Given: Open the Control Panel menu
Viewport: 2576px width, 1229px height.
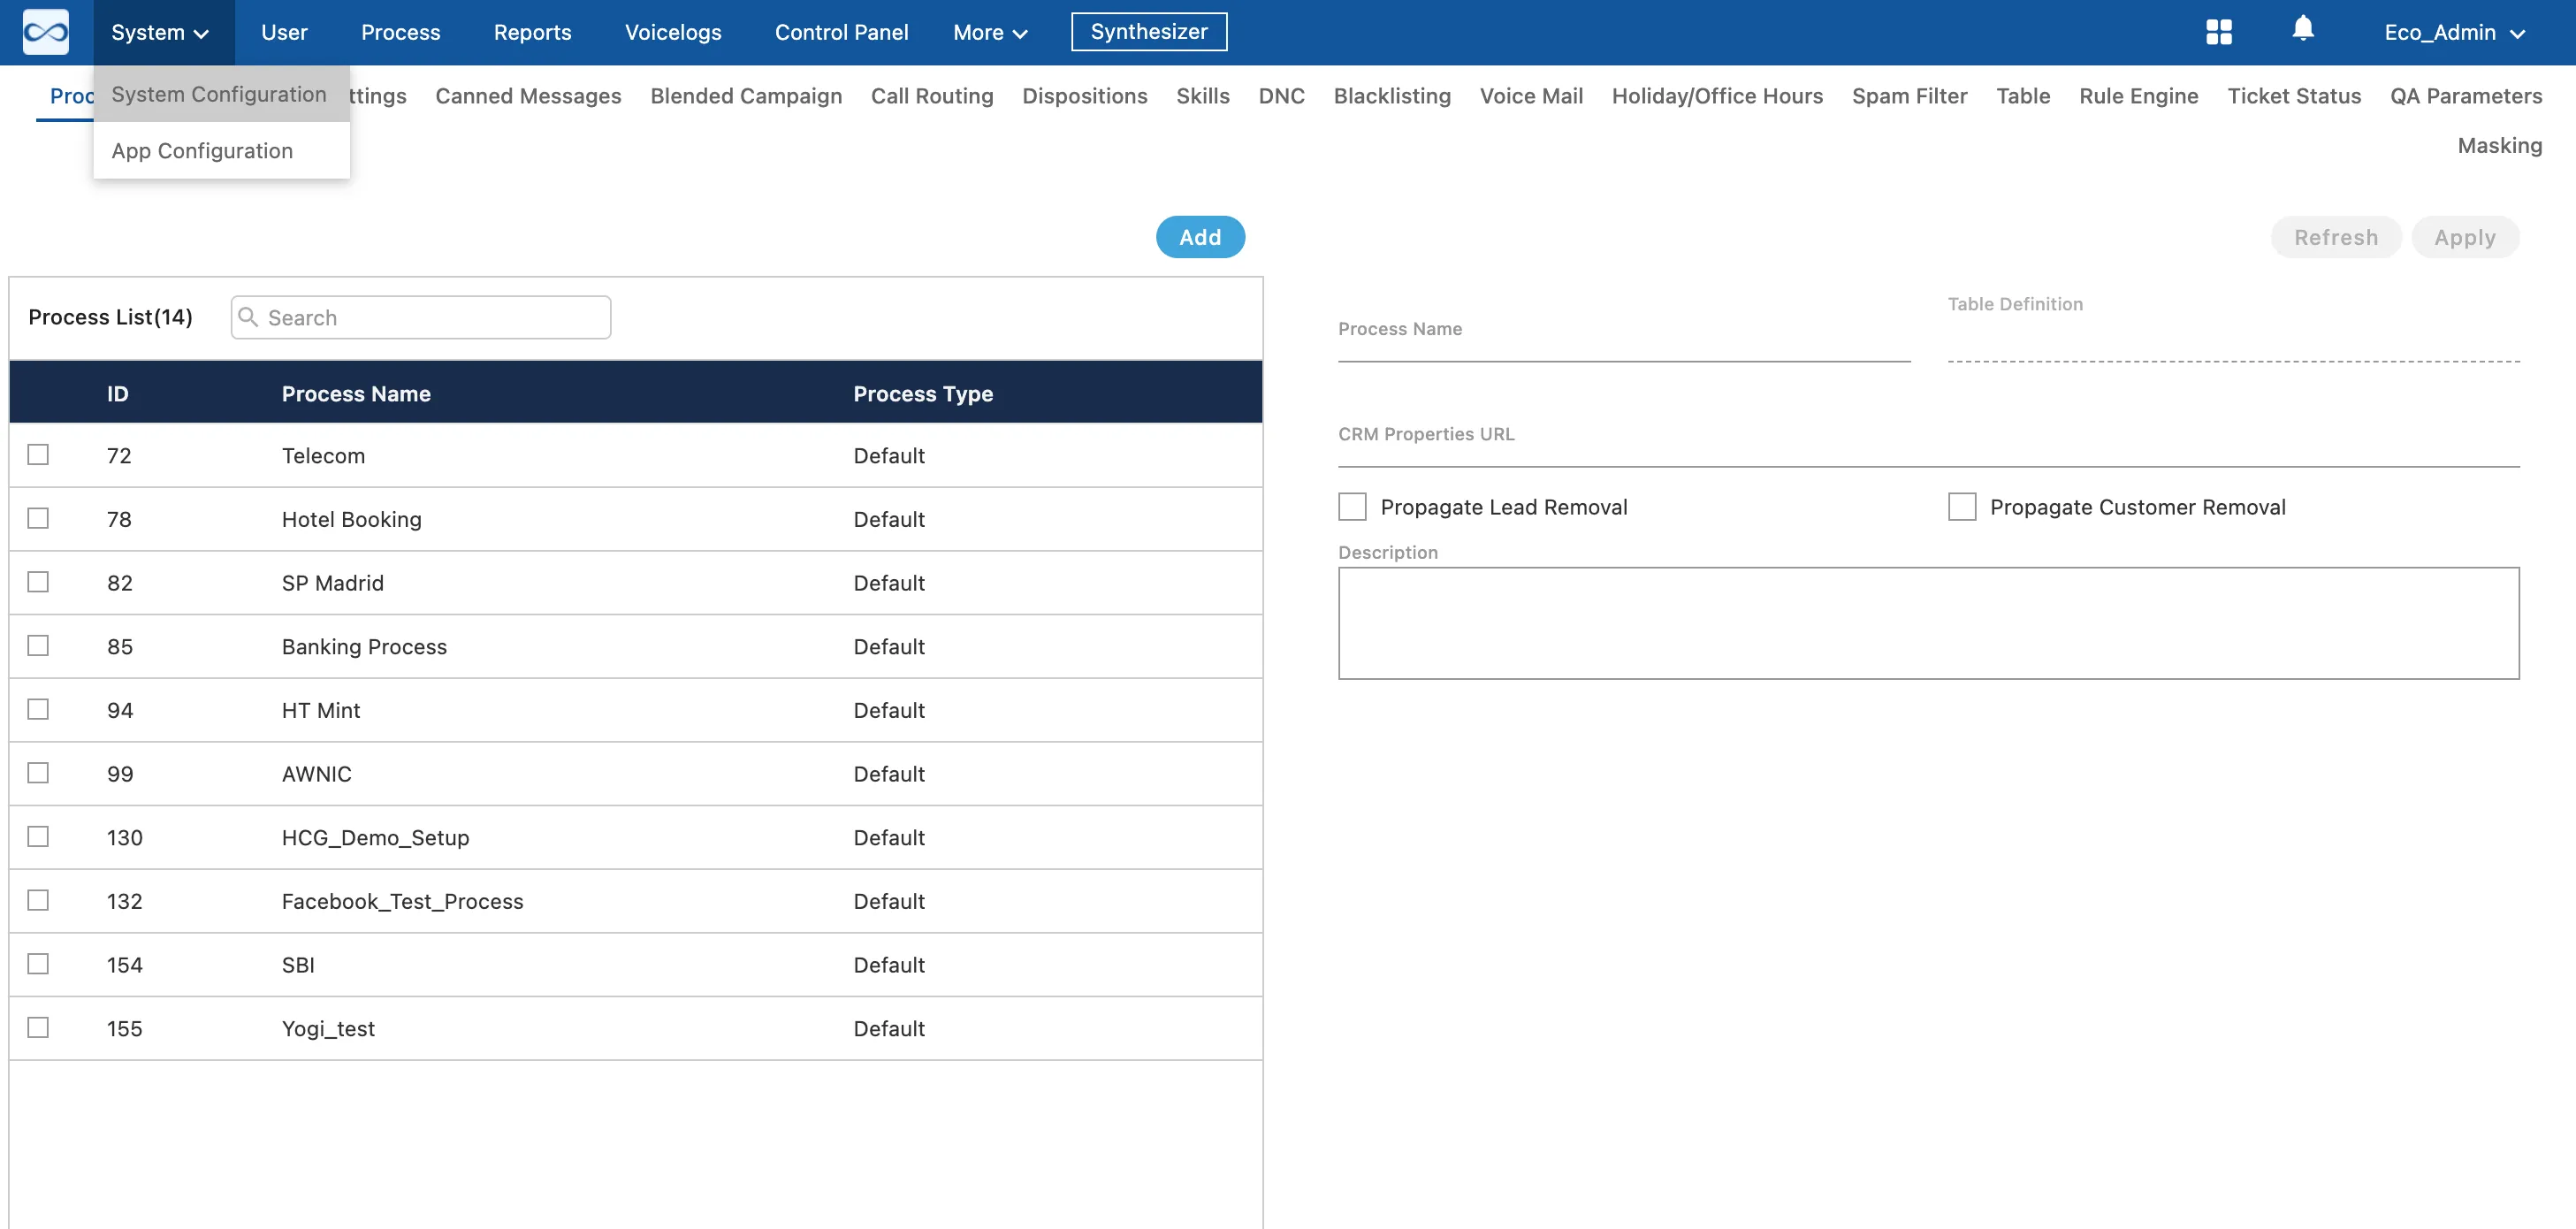Looking at the screenshot, I should tap(841, 32).
